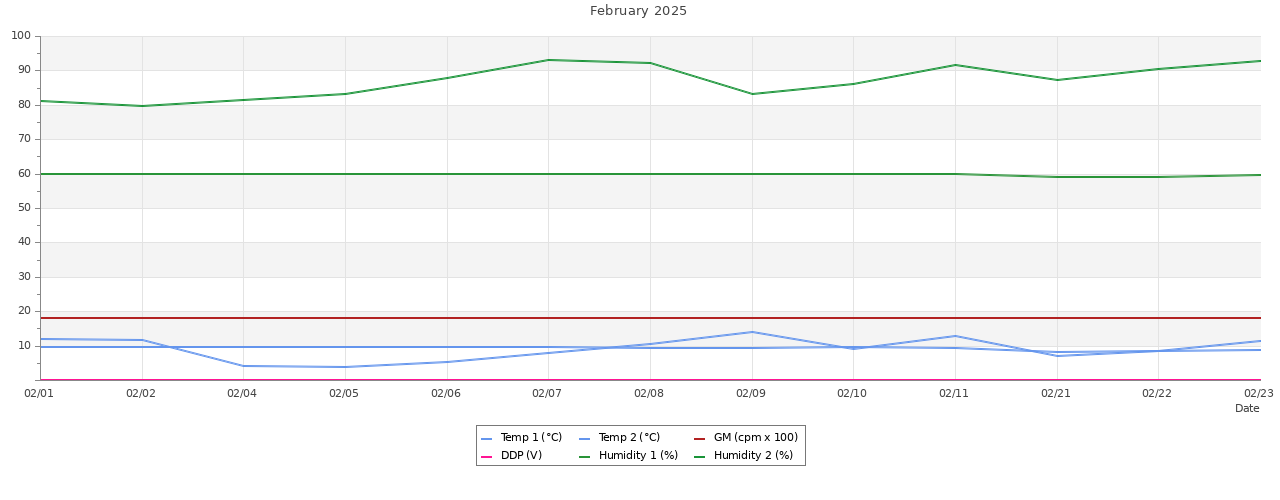Click the DDP (V) legend label
This screenshot has height=500, width=1280.
coord(521,456)
